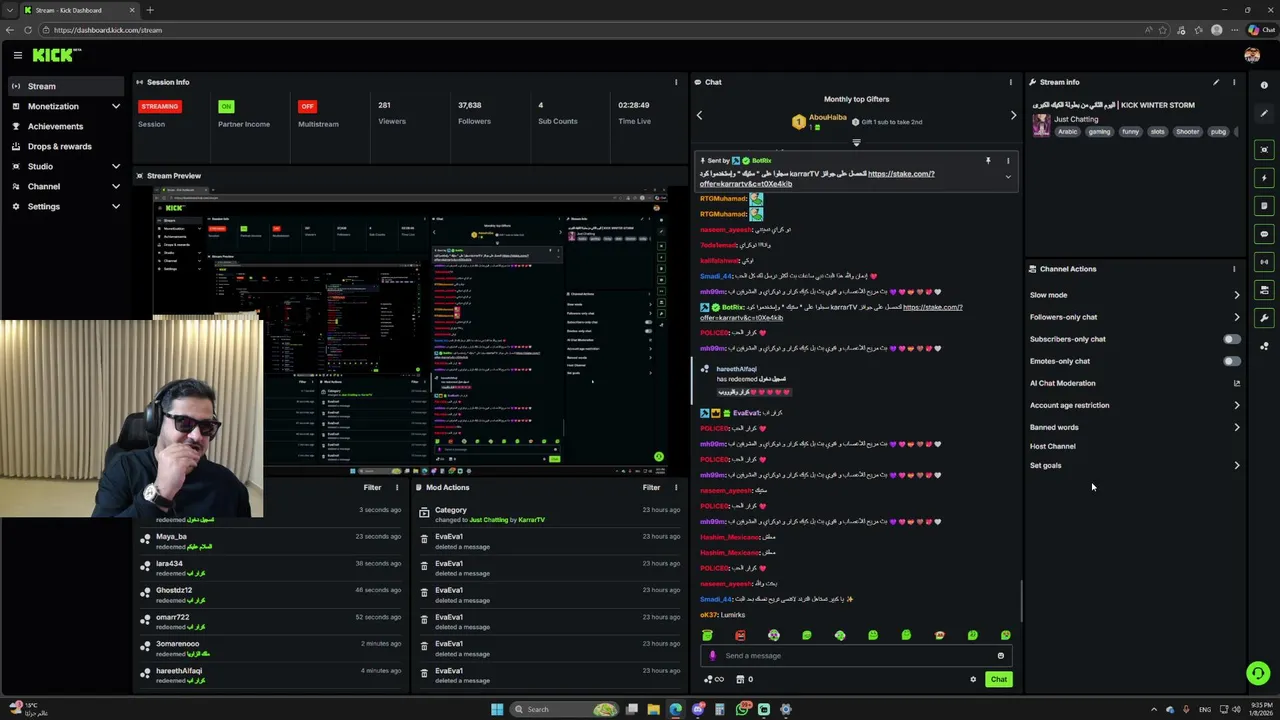
Task: Click Host Channel action
Action: 1053,446
